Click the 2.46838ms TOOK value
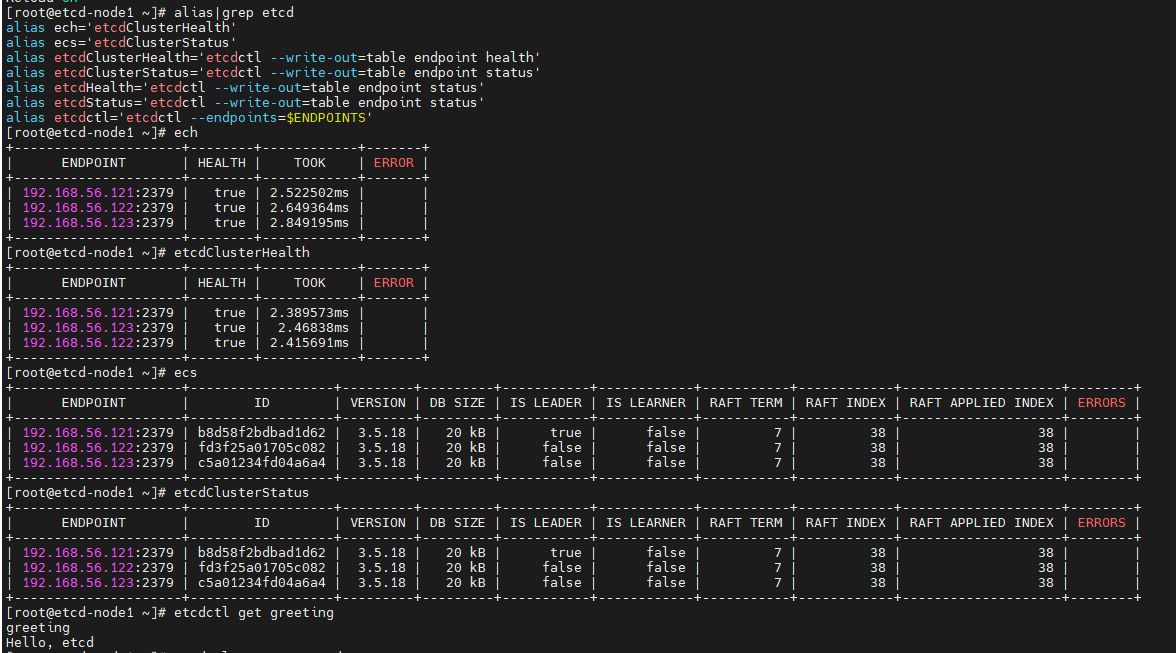 click(x=313, y=327)
